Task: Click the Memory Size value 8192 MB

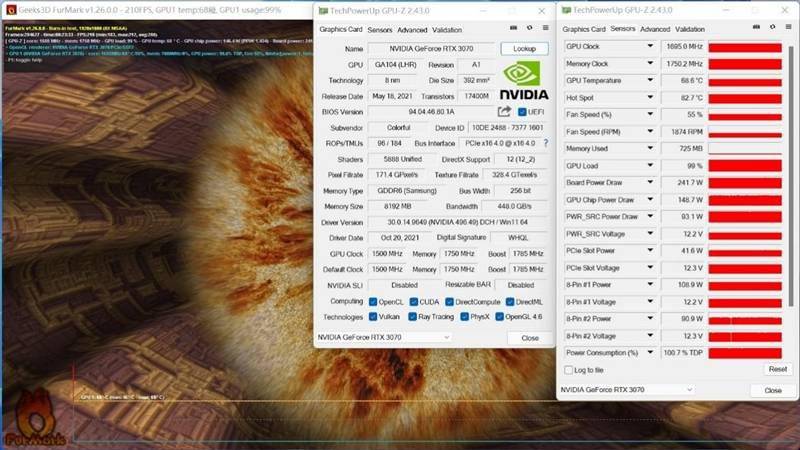Action: pyautogui.click(x=397, y=206)
